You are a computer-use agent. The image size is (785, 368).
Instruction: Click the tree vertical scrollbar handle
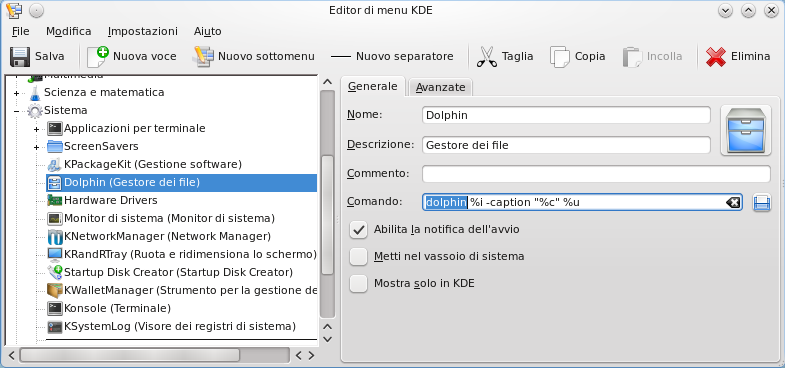pyautogui.click(x=327, y=215)
